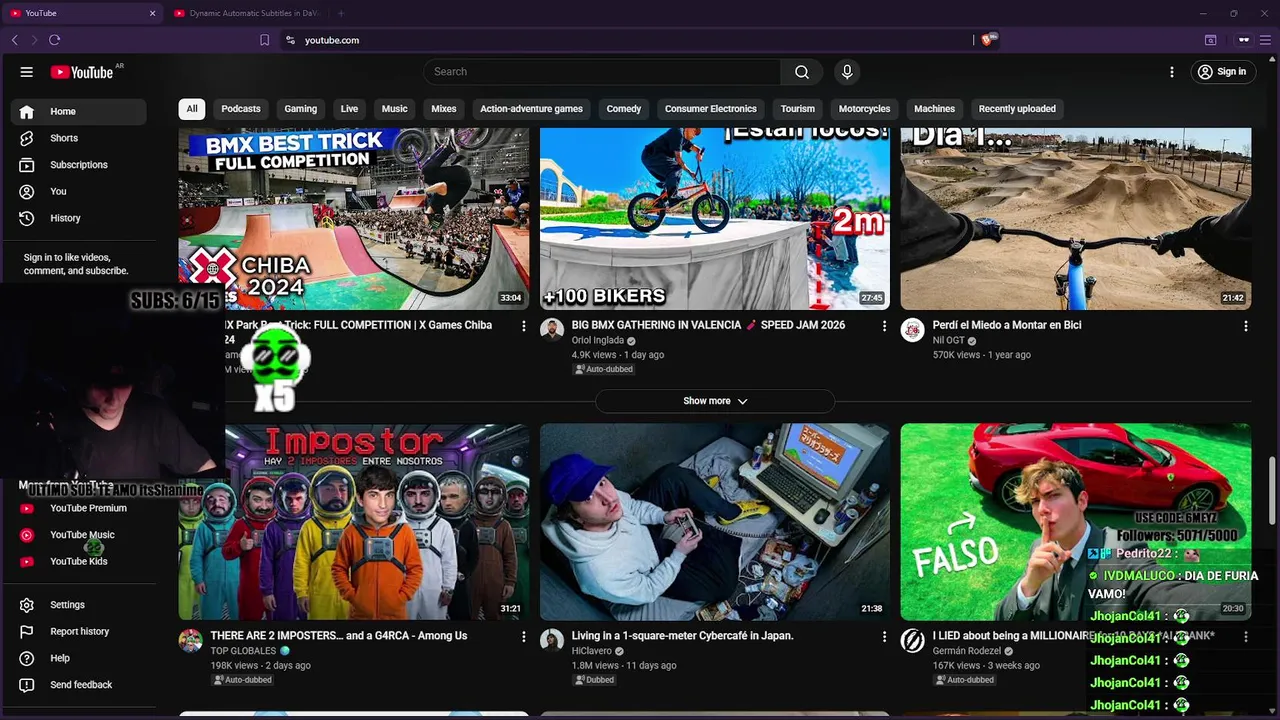Open Settings in the sidebar
This screenshot has height=720, width=1280.
(x=78, y=605)
